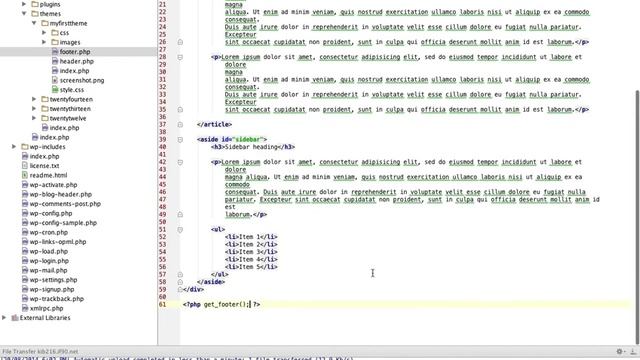Click the Sidebar heading h3 text

coord(251,147)
